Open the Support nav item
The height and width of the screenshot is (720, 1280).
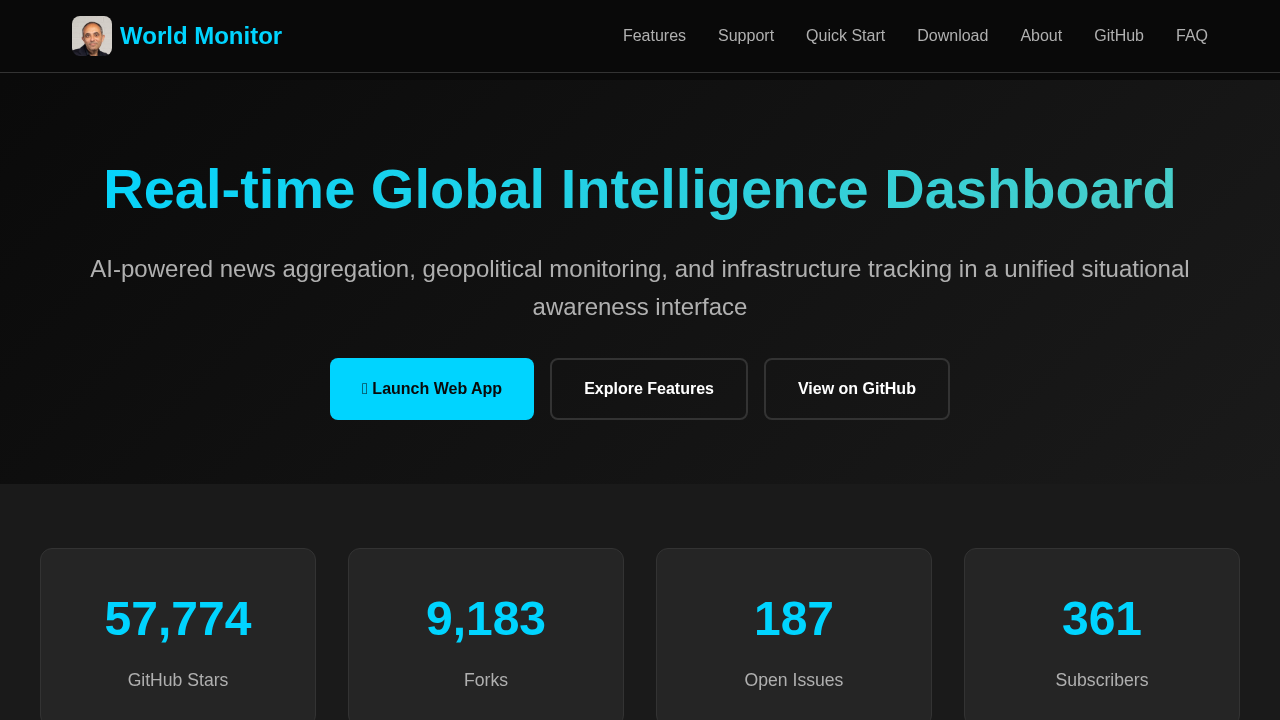[746, 36]
